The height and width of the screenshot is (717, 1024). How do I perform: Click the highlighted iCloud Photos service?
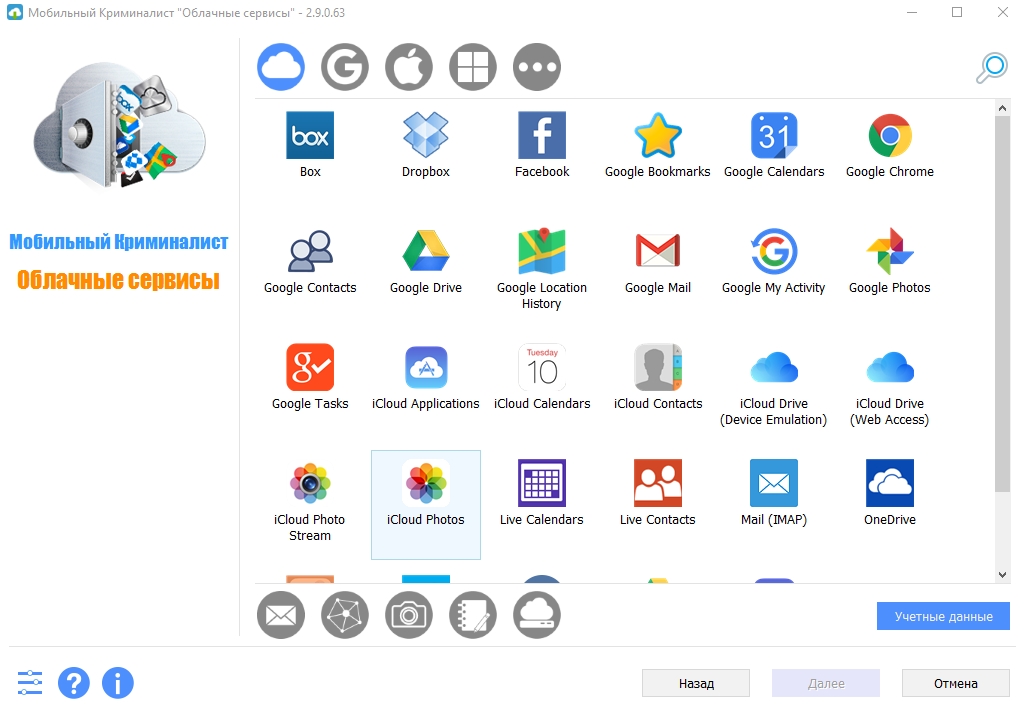point(425,504)
